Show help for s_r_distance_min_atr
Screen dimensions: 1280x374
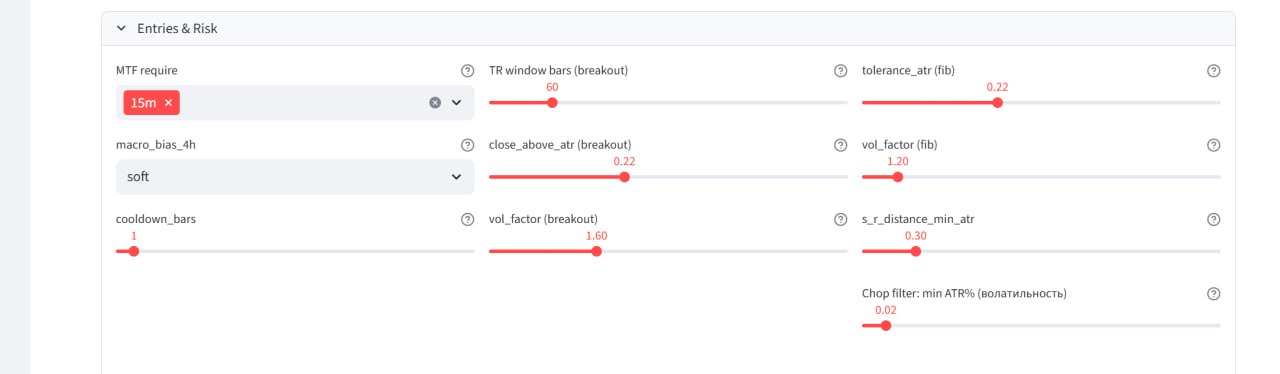pos(1213,219)
